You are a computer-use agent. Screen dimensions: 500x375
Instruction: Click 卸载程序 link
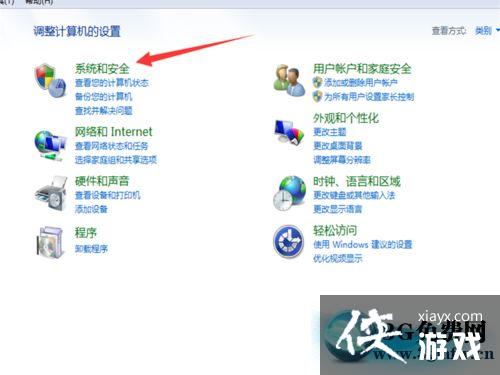[x=91, y=249]
